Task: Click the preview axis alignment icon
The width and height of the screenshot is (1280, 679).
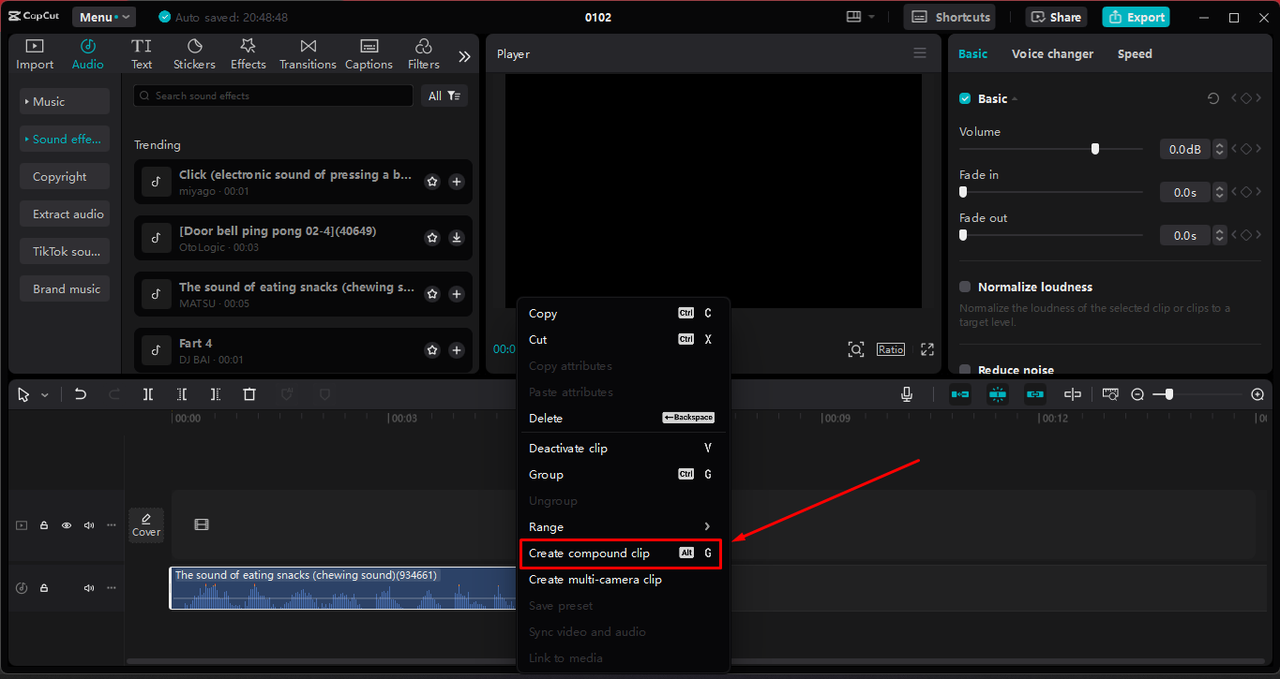Action: (x=1073, y=395)
